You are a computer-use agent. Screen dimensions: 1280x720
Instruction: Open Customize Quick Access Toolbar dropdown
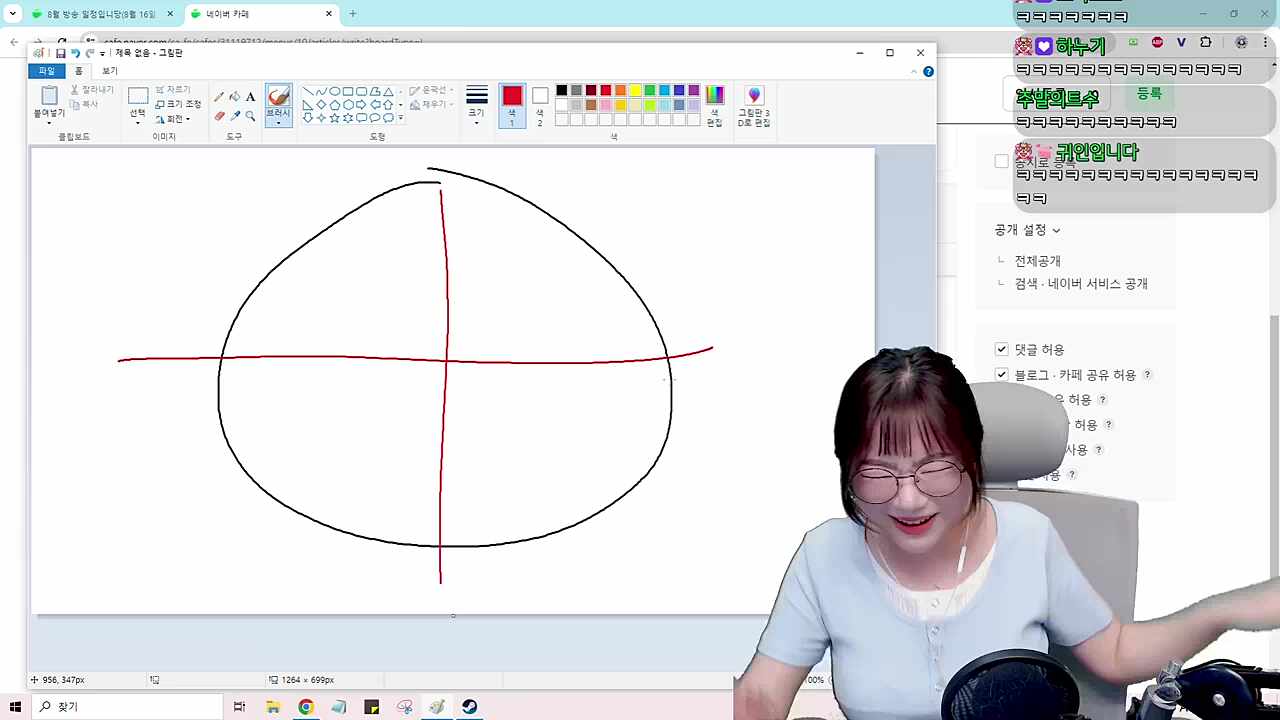click(103, 53)
